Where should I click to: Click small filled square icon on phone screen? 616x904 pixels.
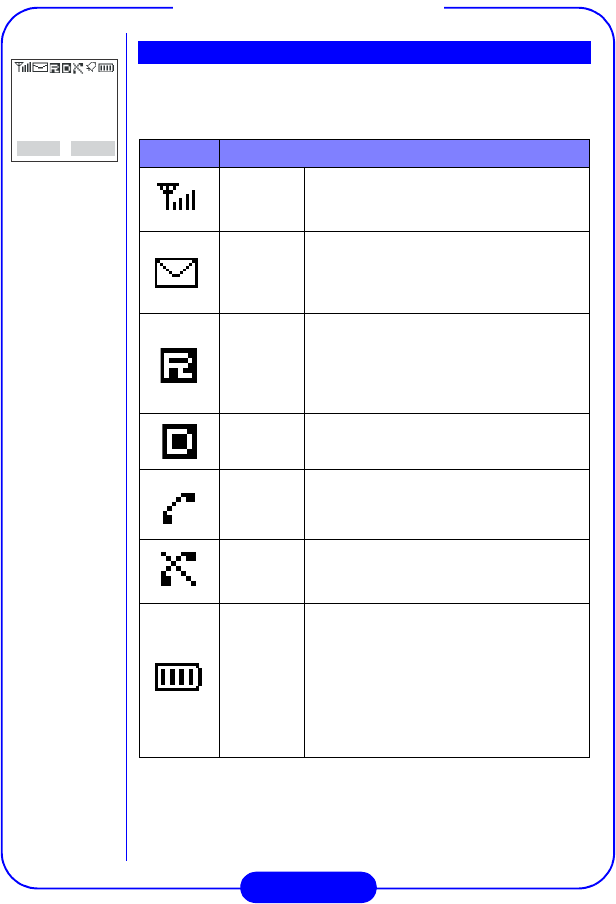(x=66, y=68)
